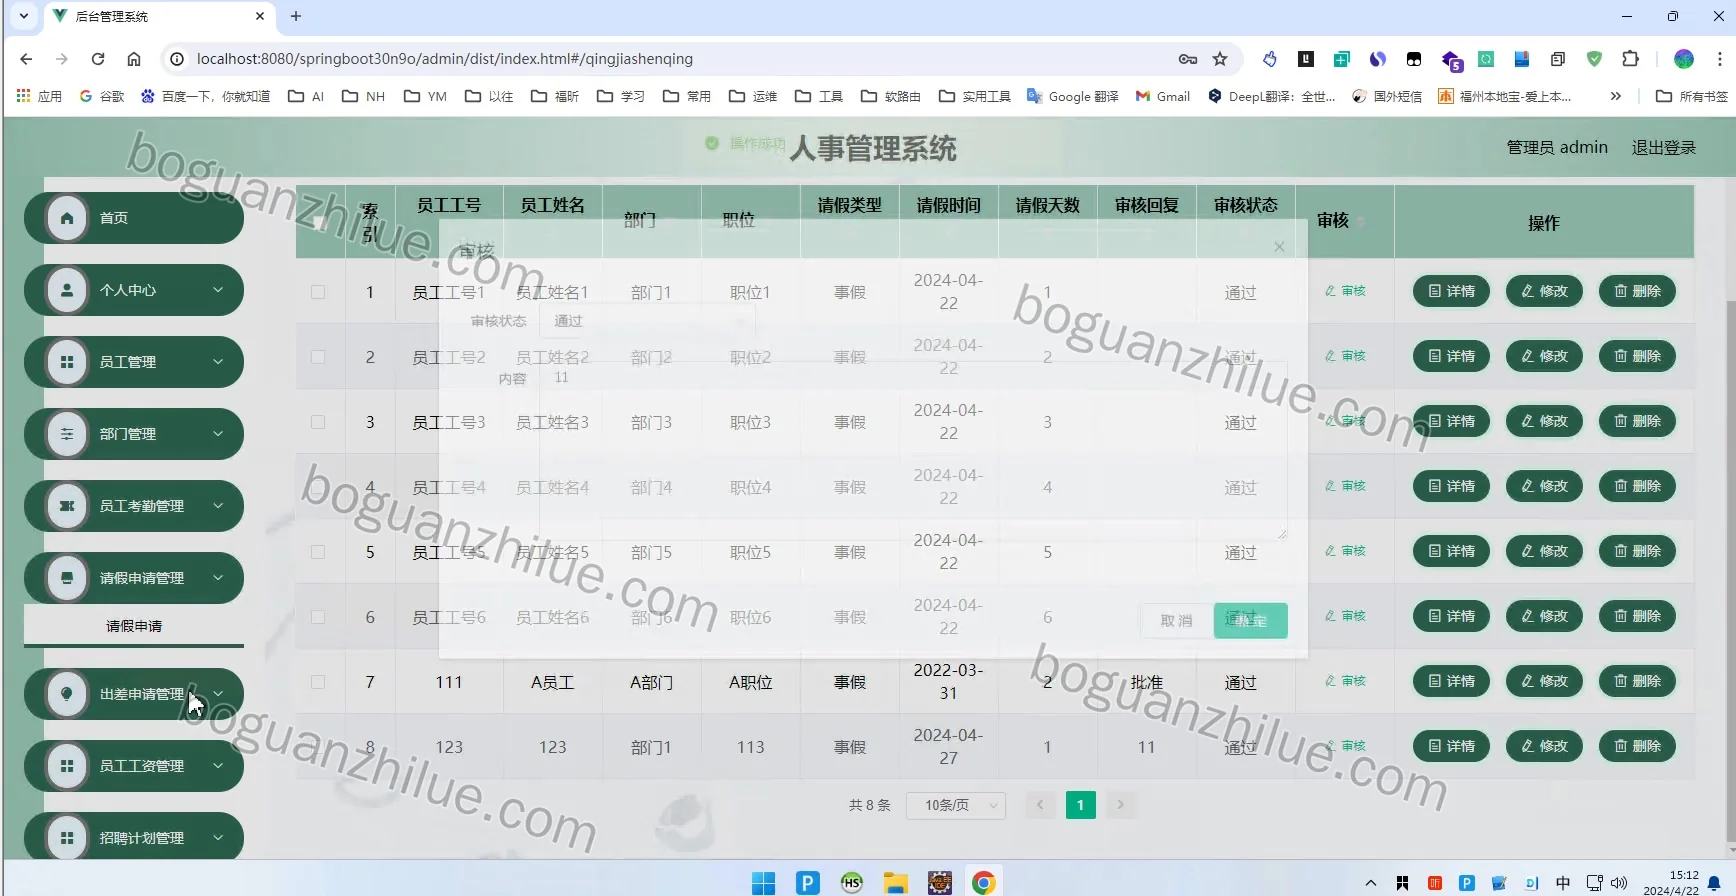Image resolution: width=1736 pixels, height=896 pixels.
Task: Click 删除 button for row 5 (员工工号5)
Action: point(1637,551)
